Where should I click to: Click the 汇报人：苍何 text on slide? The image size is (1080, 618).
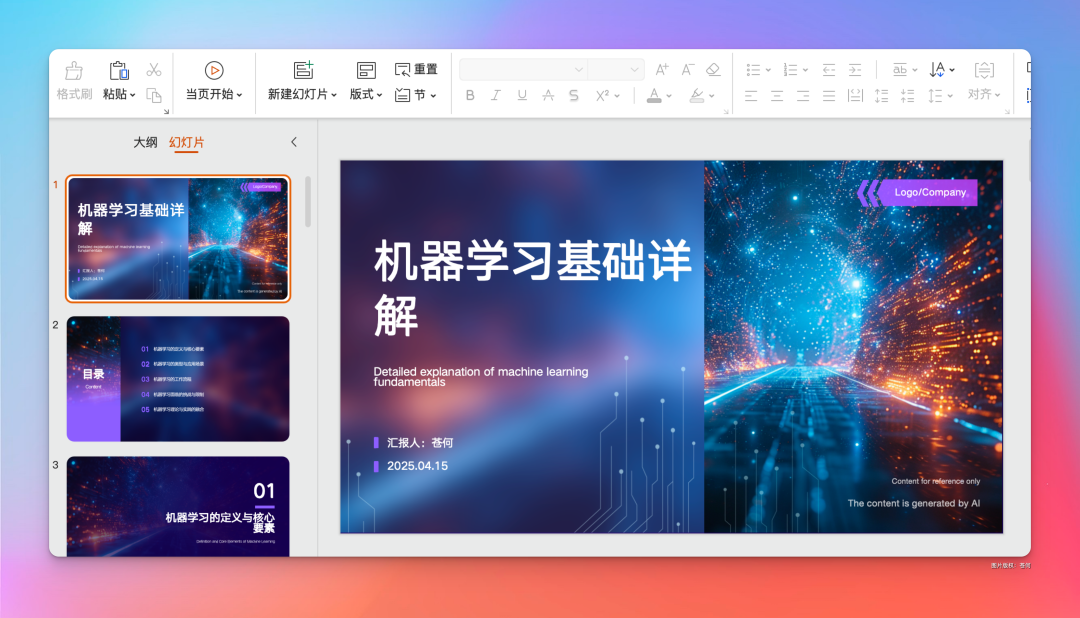[x=419, y=442]
